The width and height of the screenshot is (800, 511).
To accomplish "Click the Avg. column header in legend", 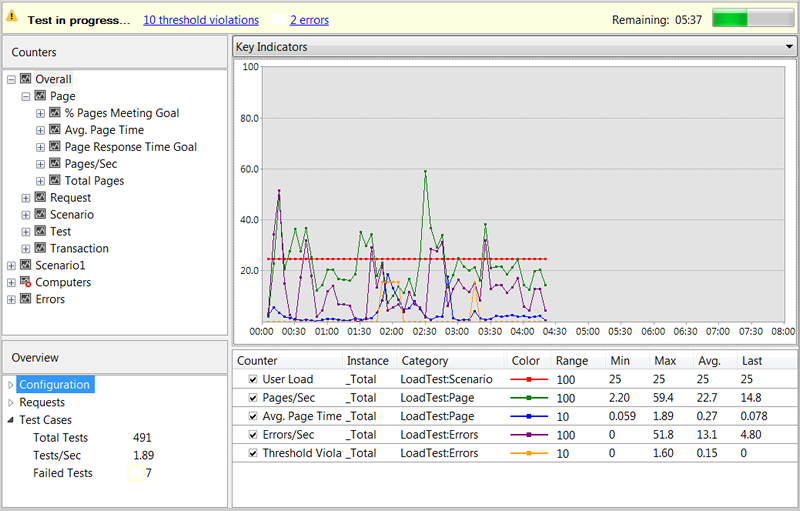I will click(x=709, y=361).
